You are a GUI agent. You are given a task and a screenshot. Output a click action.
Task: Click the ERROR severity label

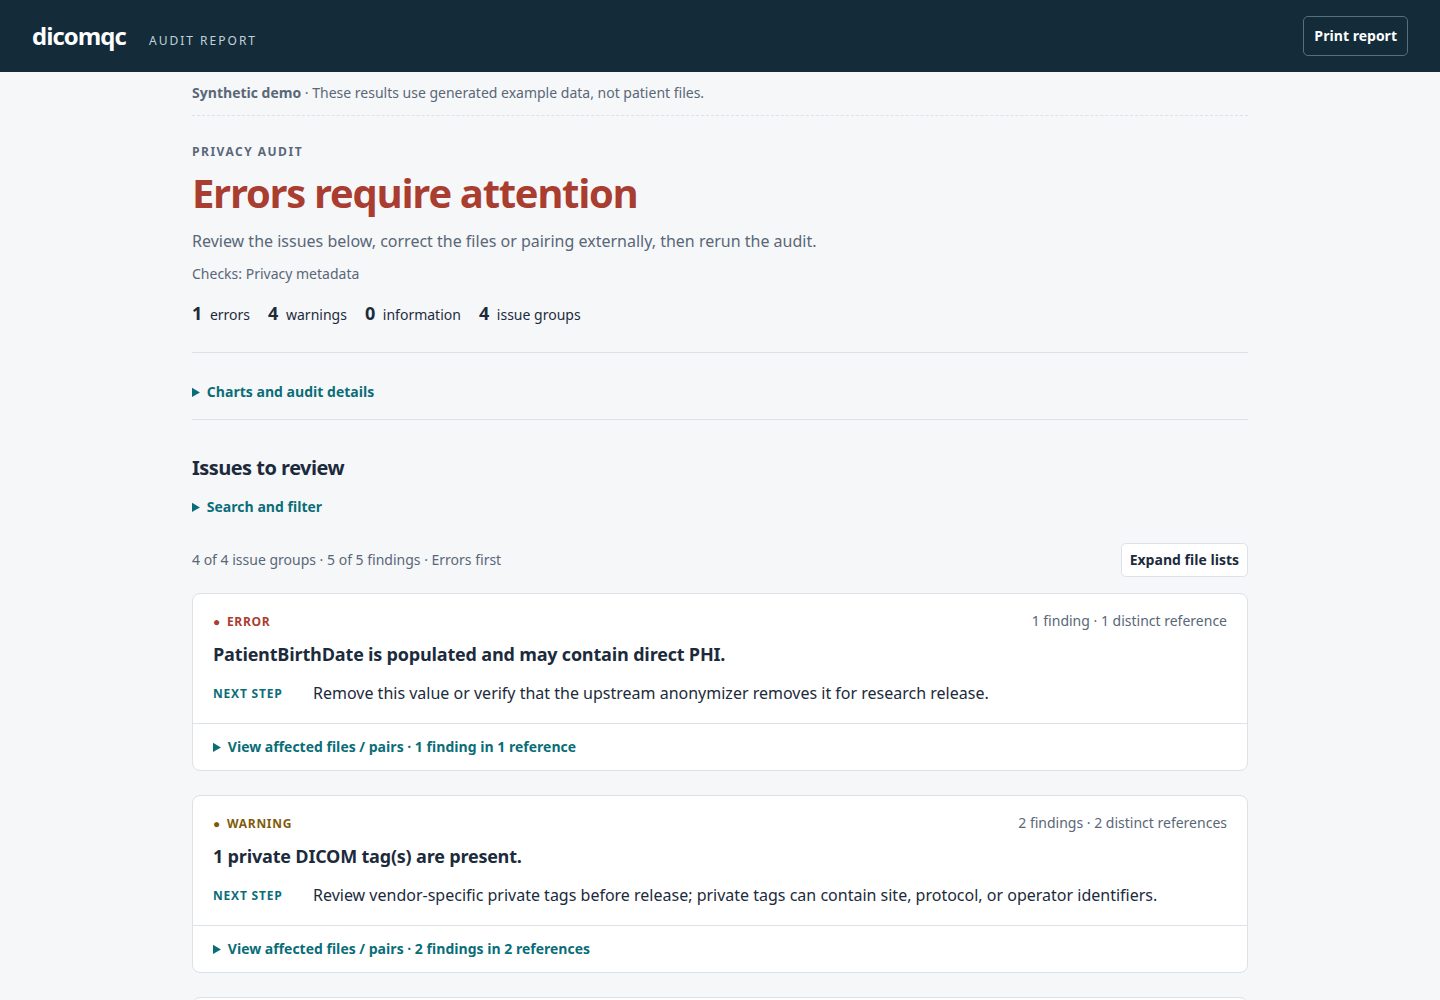(x=242, y=622)
